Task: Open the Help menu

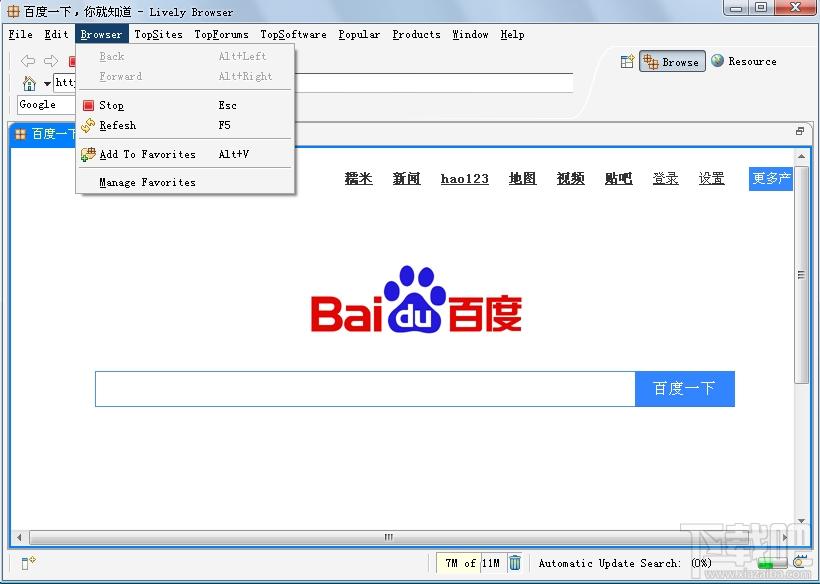Action: [512, 35]
